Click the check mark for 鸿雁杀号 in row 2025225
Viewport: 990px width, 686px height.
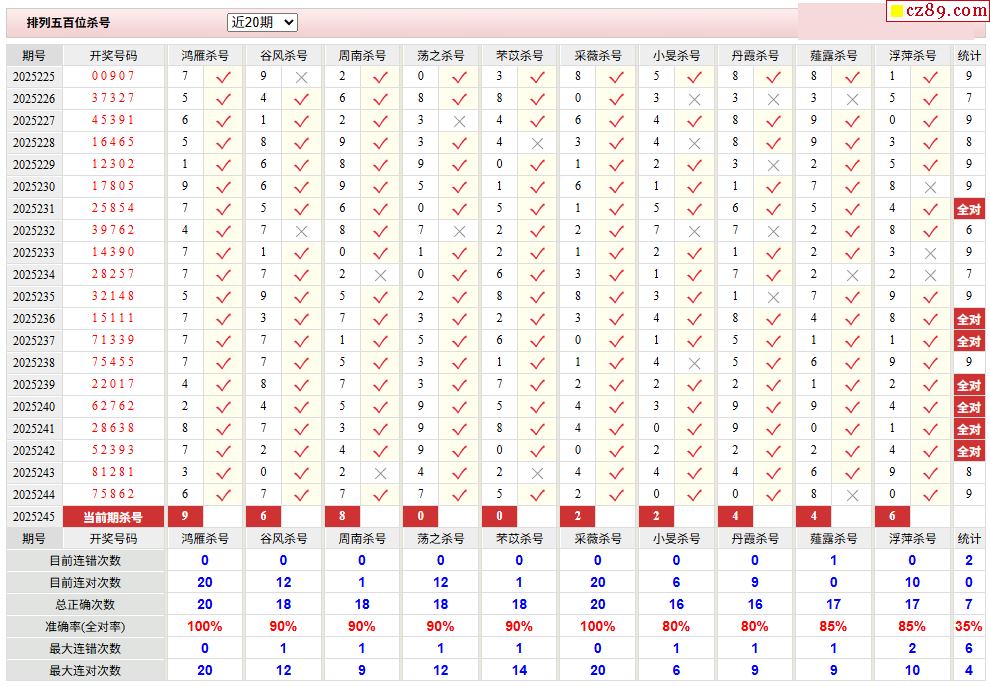click(x=223, y=78)
